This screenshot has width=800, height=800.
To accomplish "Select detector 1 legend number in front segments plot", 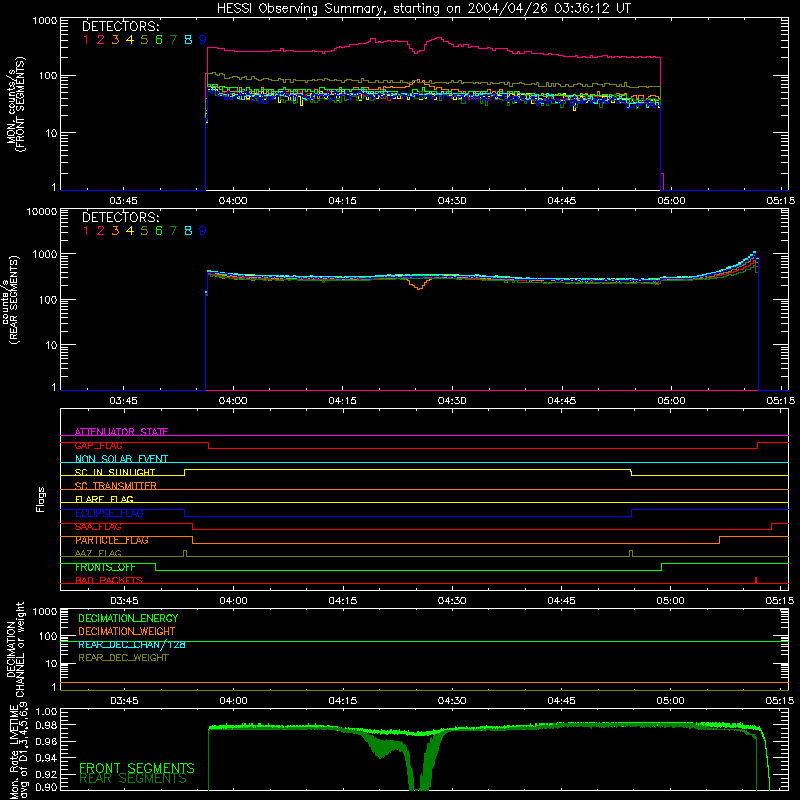I will (x=86, y=40).
